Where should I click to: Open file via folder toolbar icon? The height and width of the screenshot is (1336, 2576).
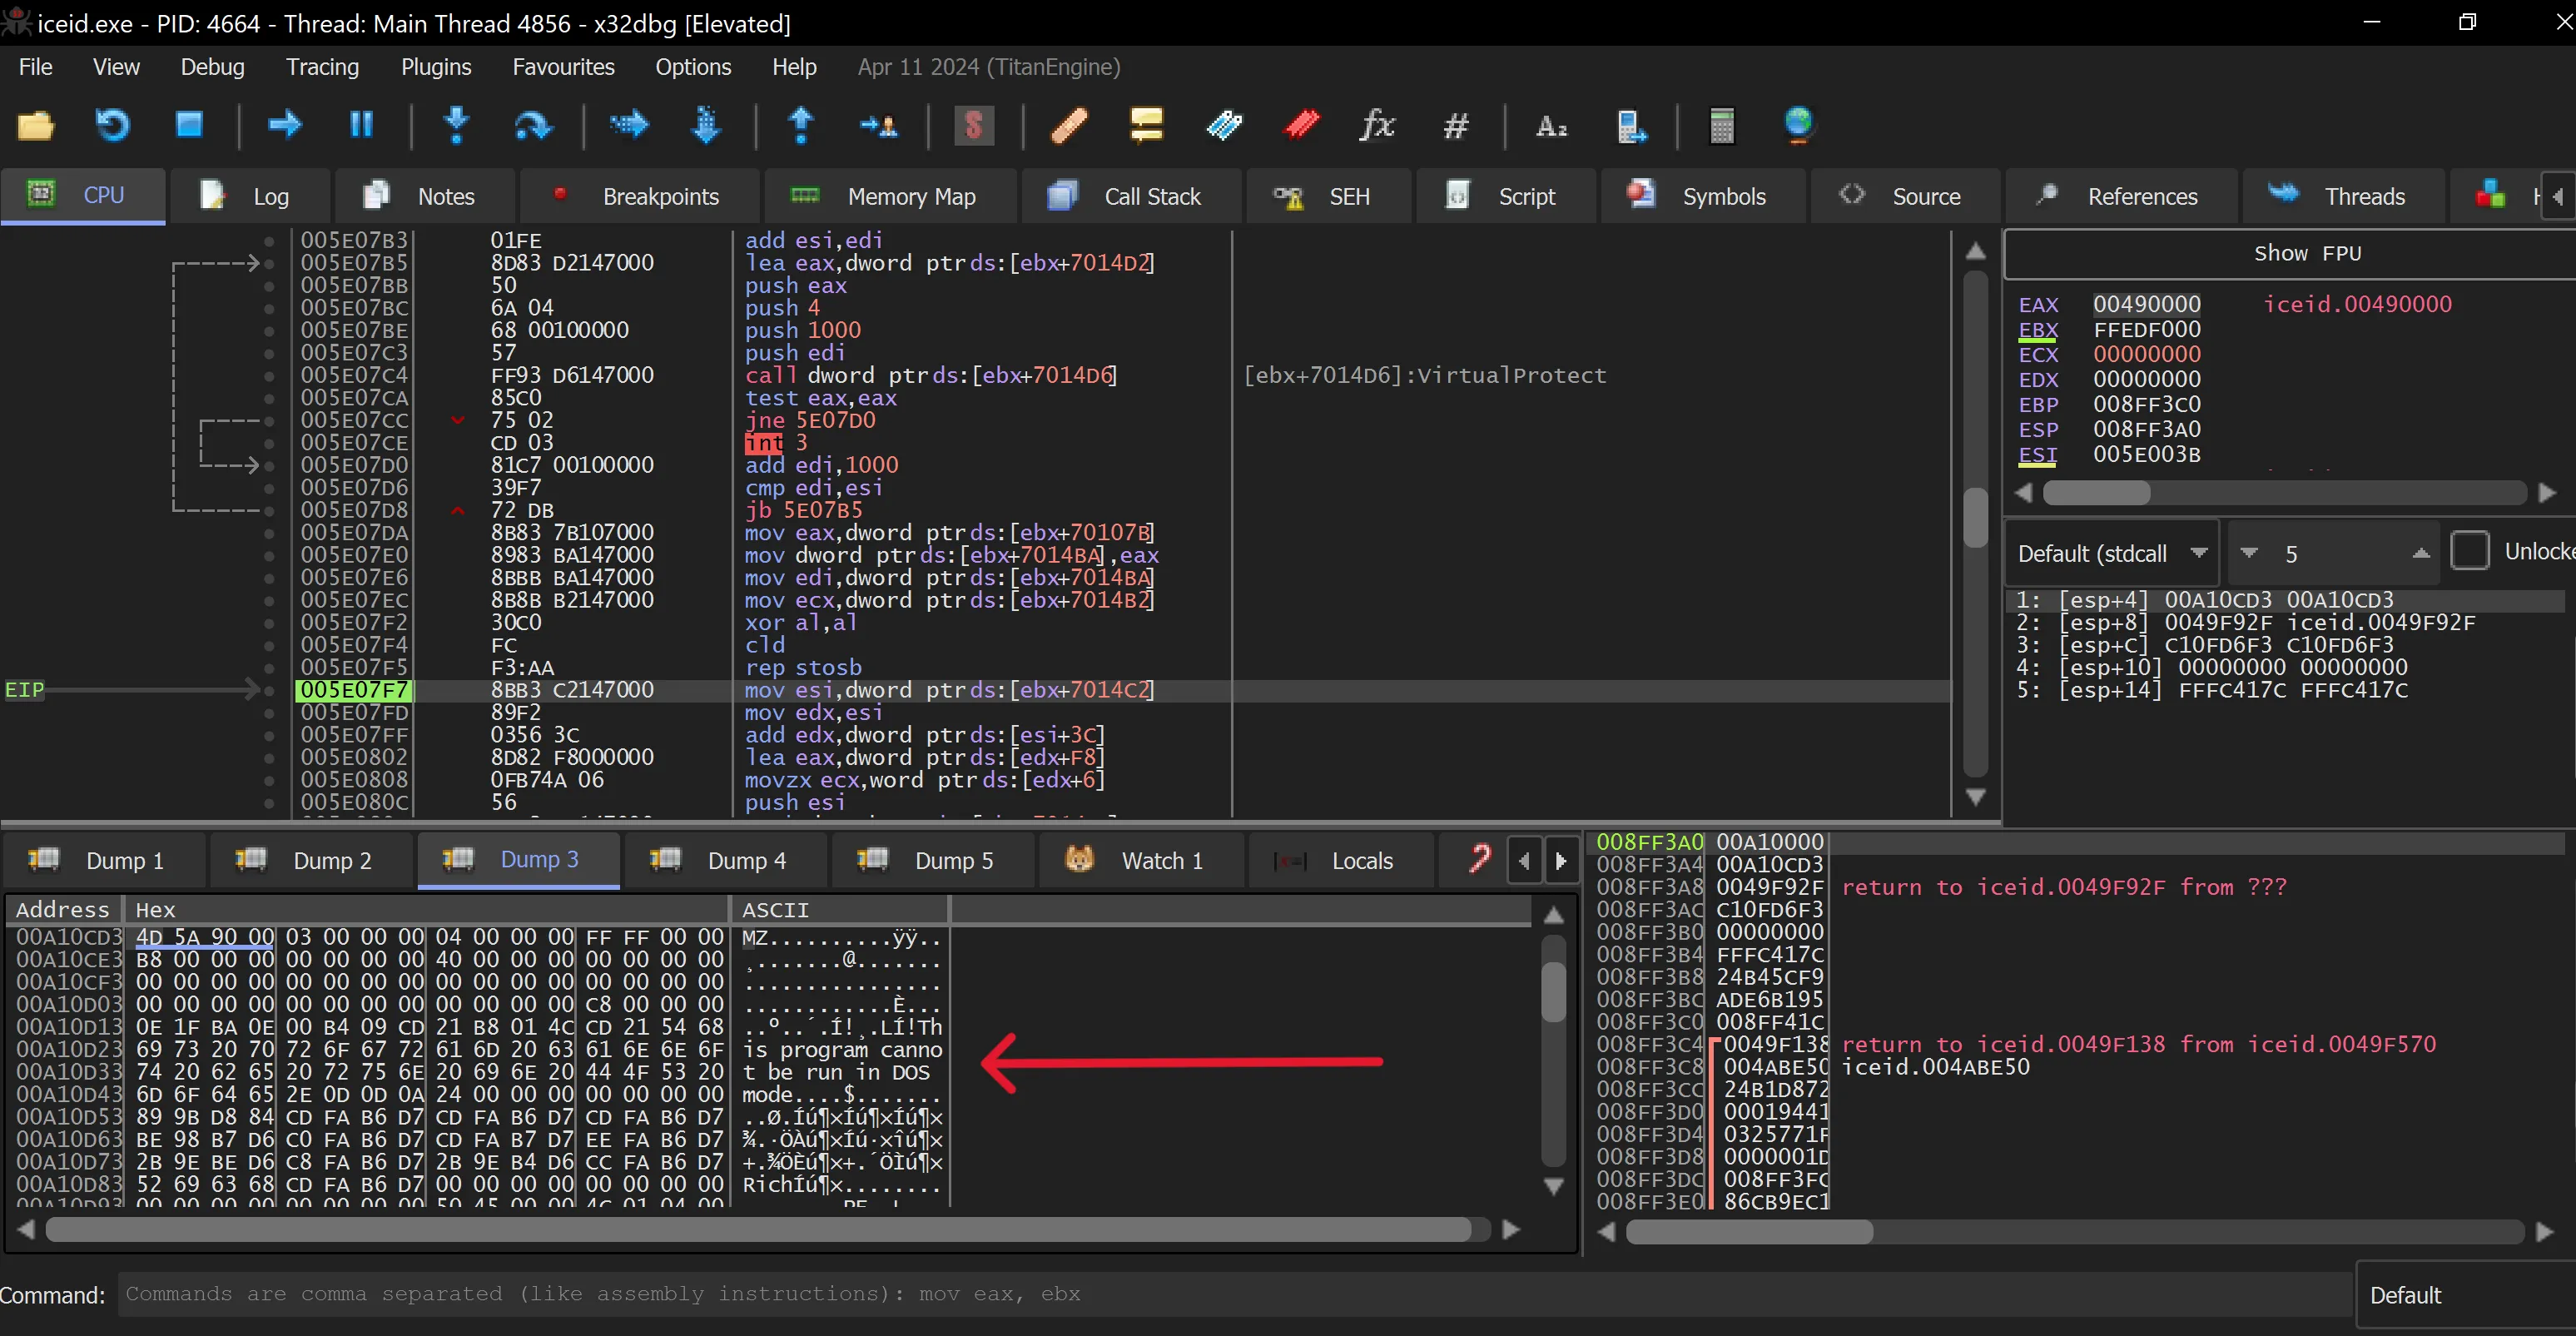coord(36,126)
